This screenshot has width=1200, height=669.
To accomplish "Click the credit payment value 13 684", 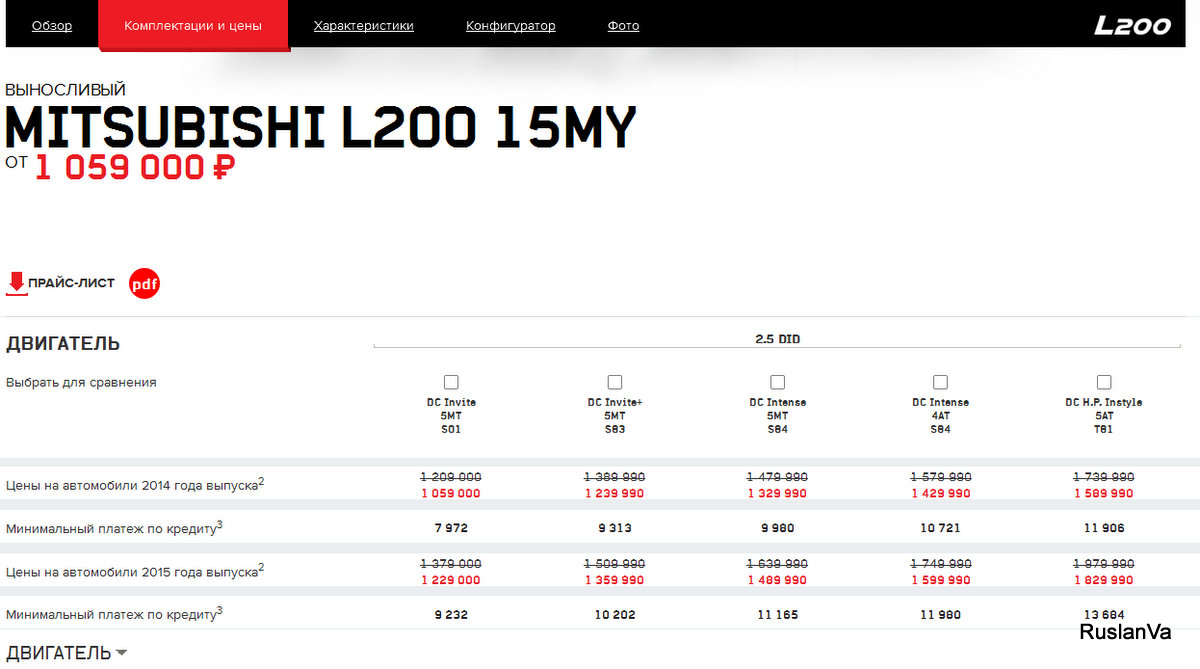I will pos(1104,615).
